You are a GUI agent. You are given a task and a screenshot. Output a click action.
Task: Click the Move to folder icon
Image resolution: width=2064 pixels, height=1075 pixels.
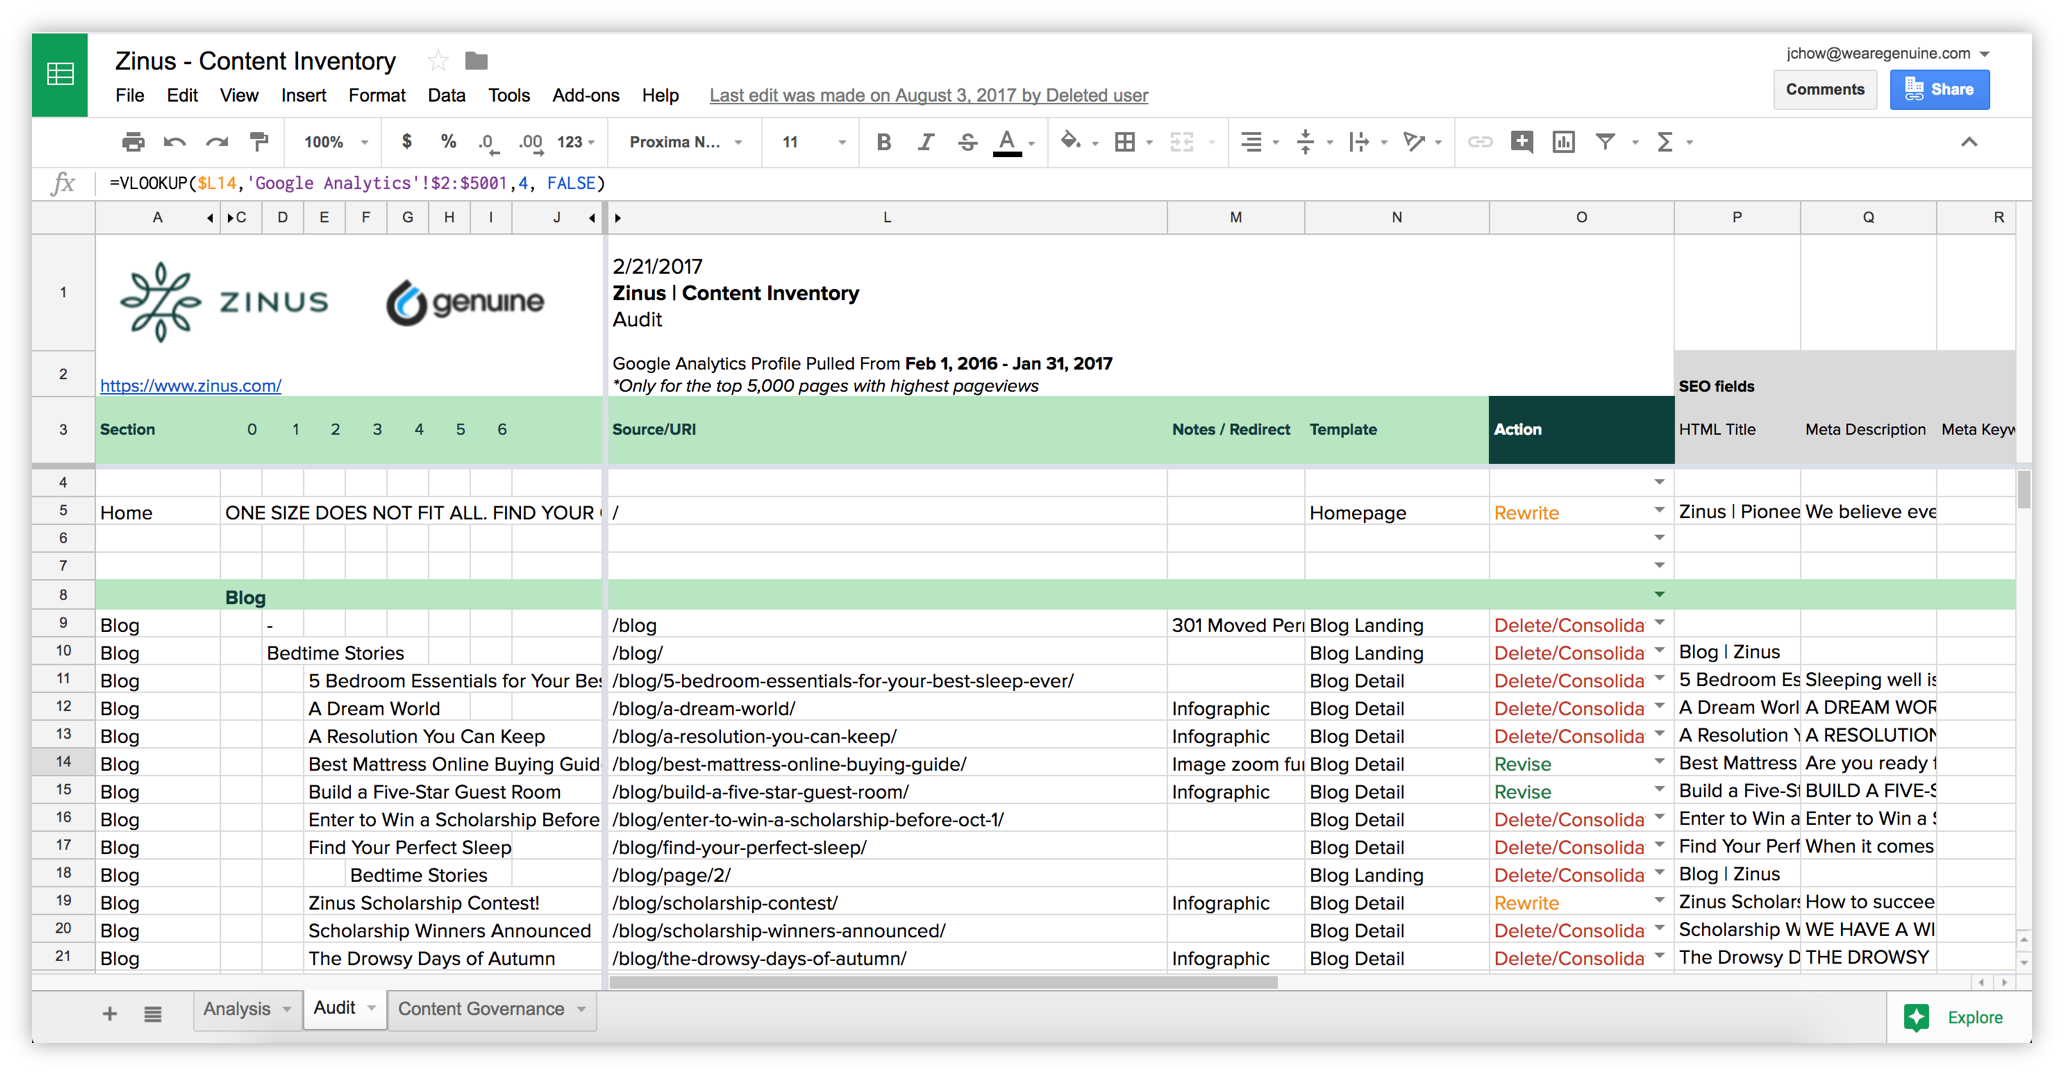477,61
